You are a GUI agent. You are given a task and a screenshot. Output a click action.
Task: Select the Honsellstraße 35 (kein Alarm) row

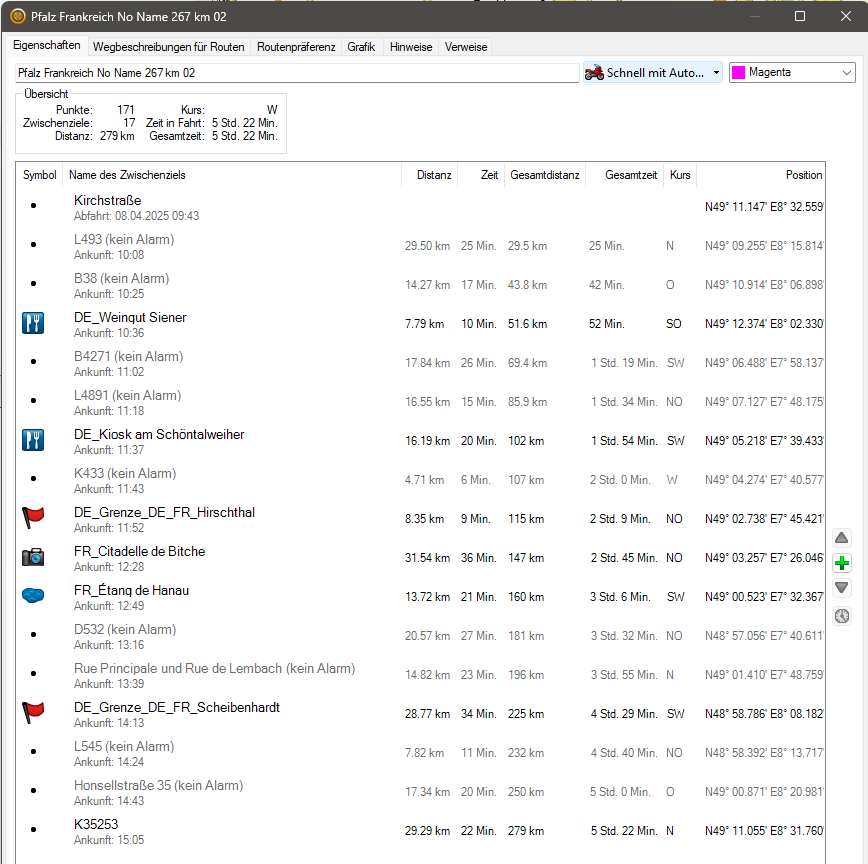(x=420, y=792)
